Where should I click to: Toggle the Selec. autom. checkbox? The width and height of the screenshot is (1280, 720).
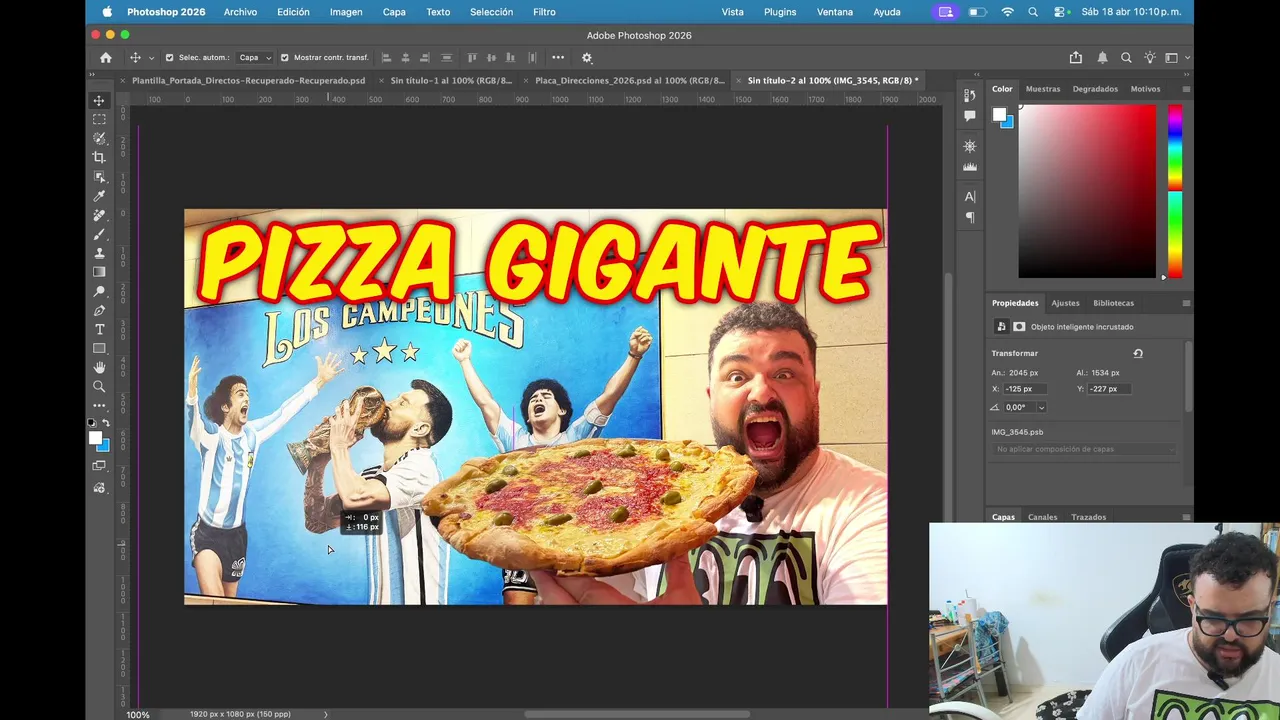point(169,58)
